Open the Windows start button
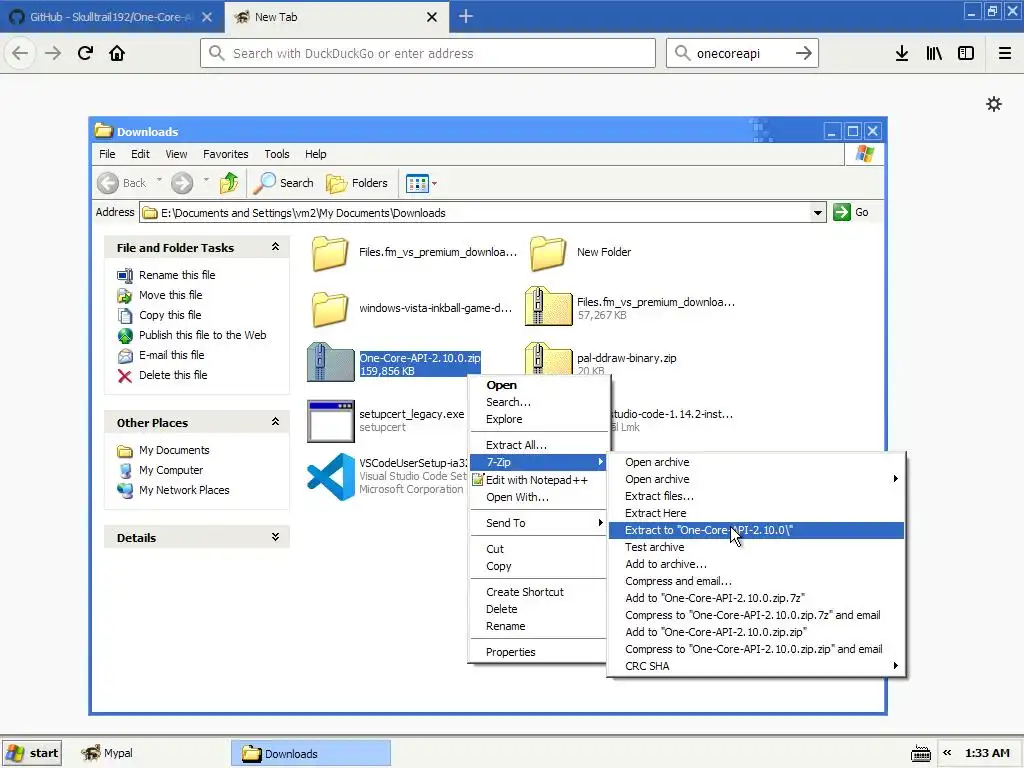 coord(32,753)
